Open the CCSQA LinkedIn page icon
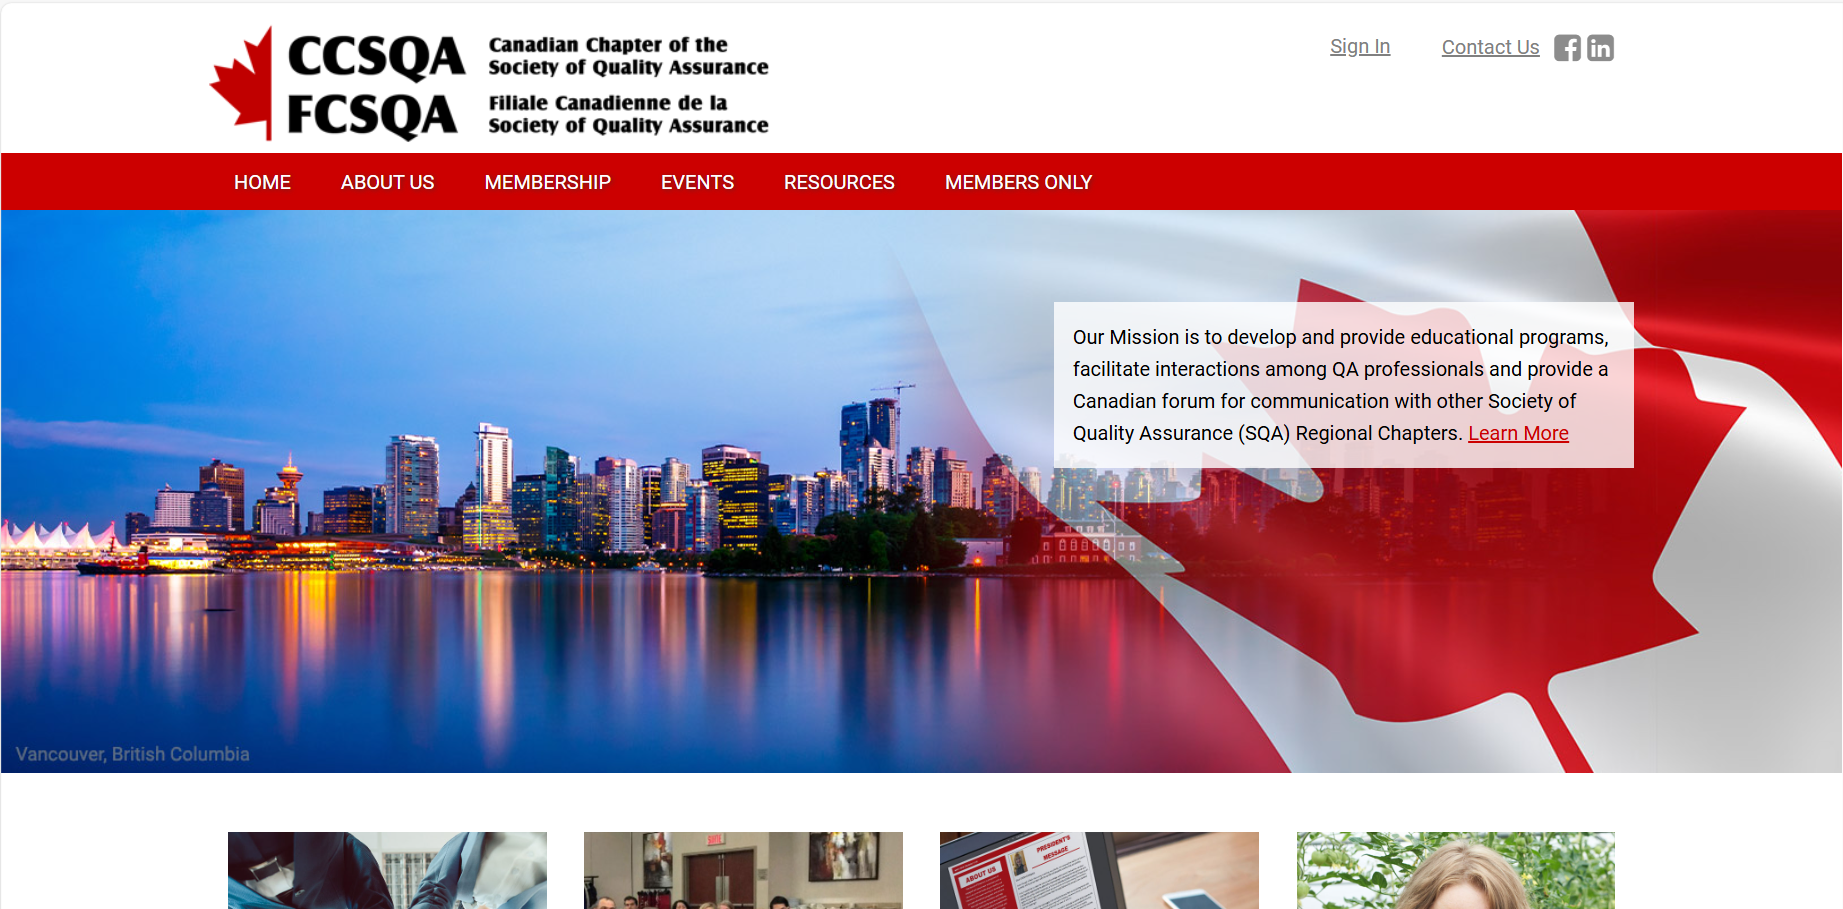This screenshot has width=1843, height=909. tap(1600, 47)
